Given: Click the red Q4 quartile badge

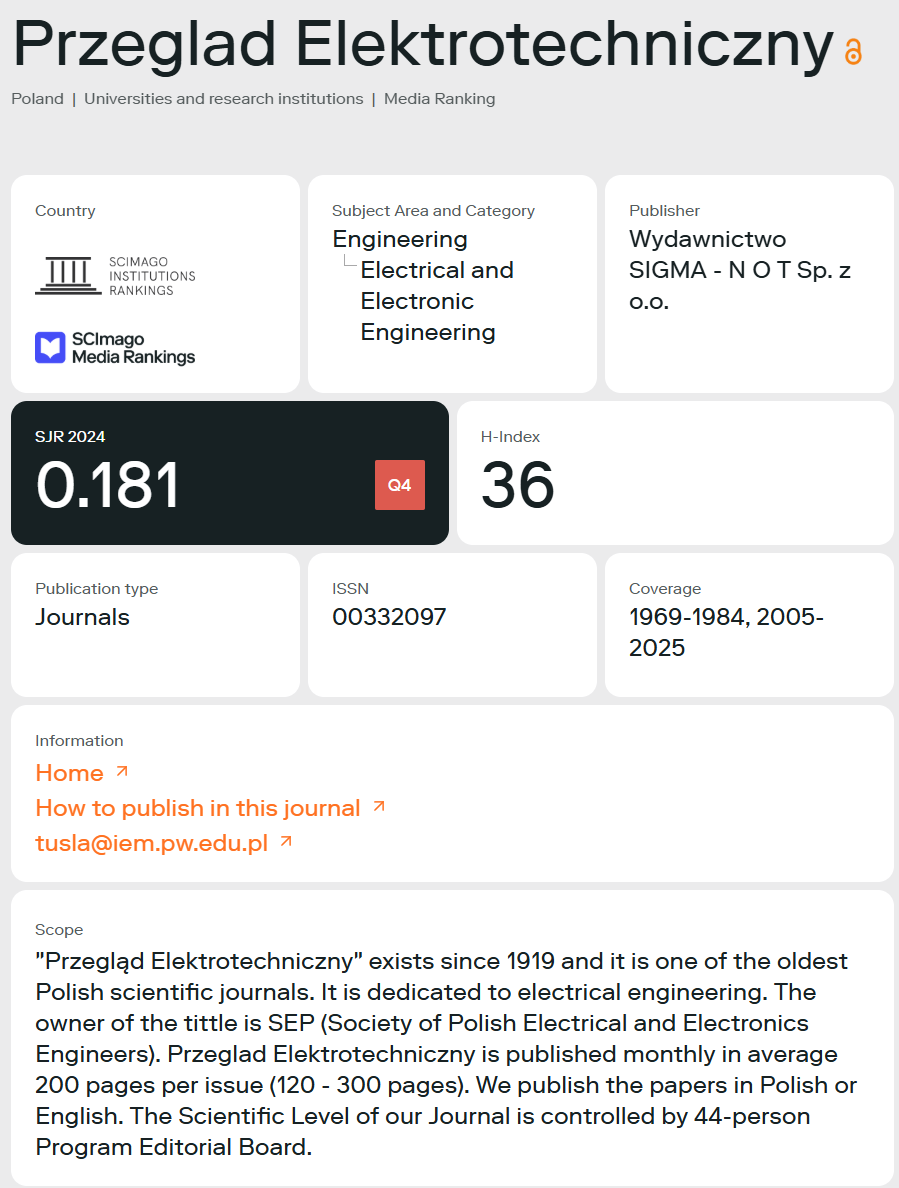Looking at the screenshot, I should (399, 485).
